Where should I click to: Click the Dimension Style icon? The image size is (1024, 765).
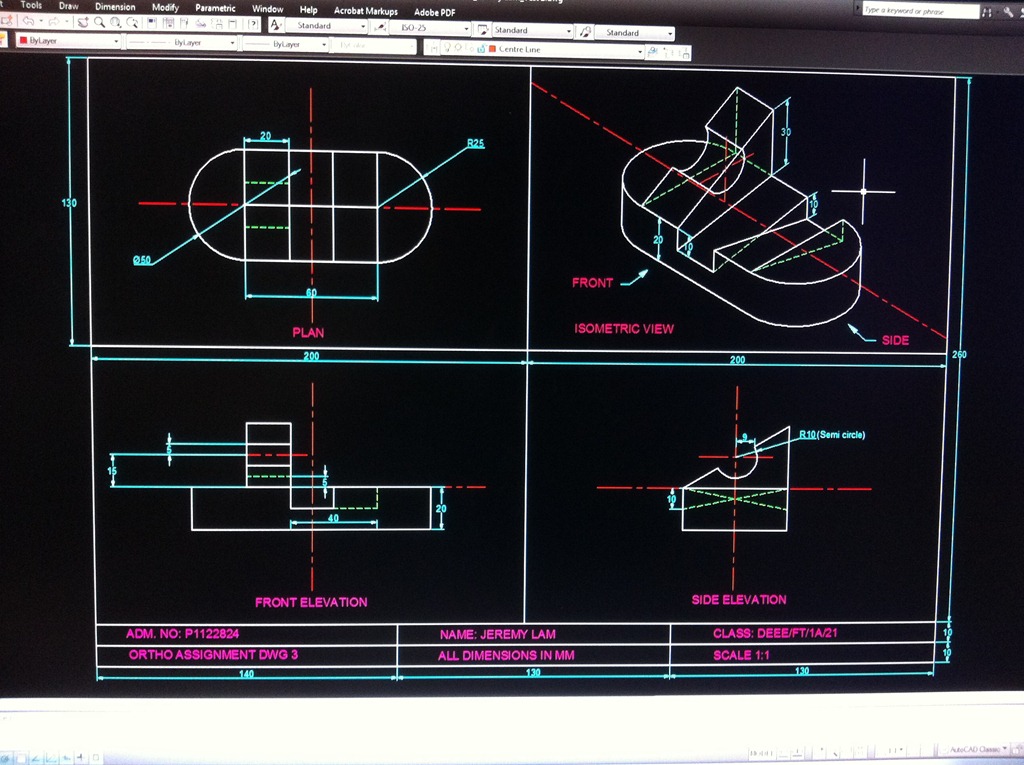379,28
